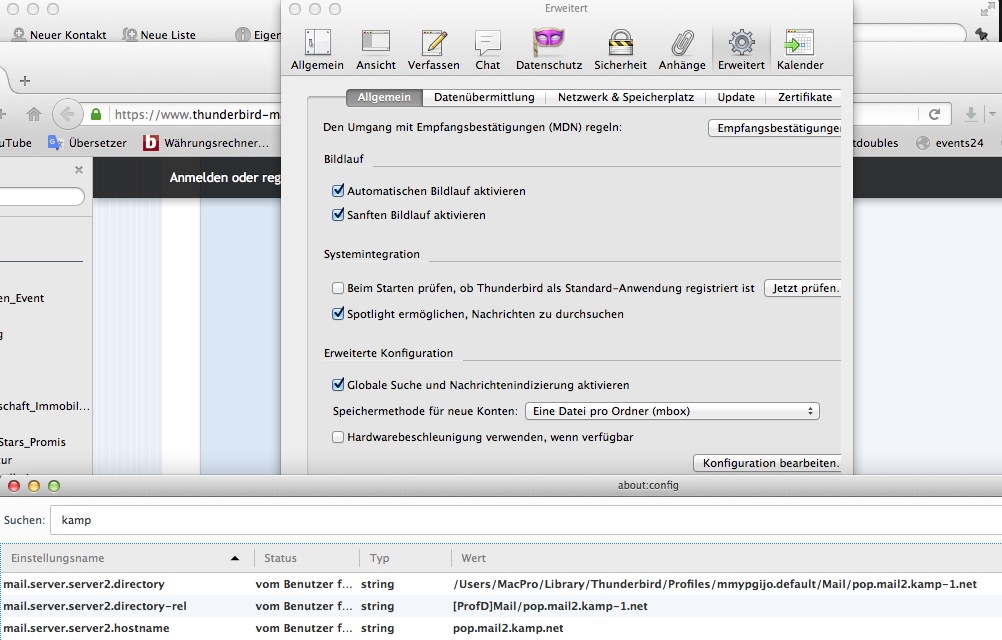The height and width of the screenshot is (640, 1002).
Task: Switch to the Zertifikate tab
Action: [805, 97]
